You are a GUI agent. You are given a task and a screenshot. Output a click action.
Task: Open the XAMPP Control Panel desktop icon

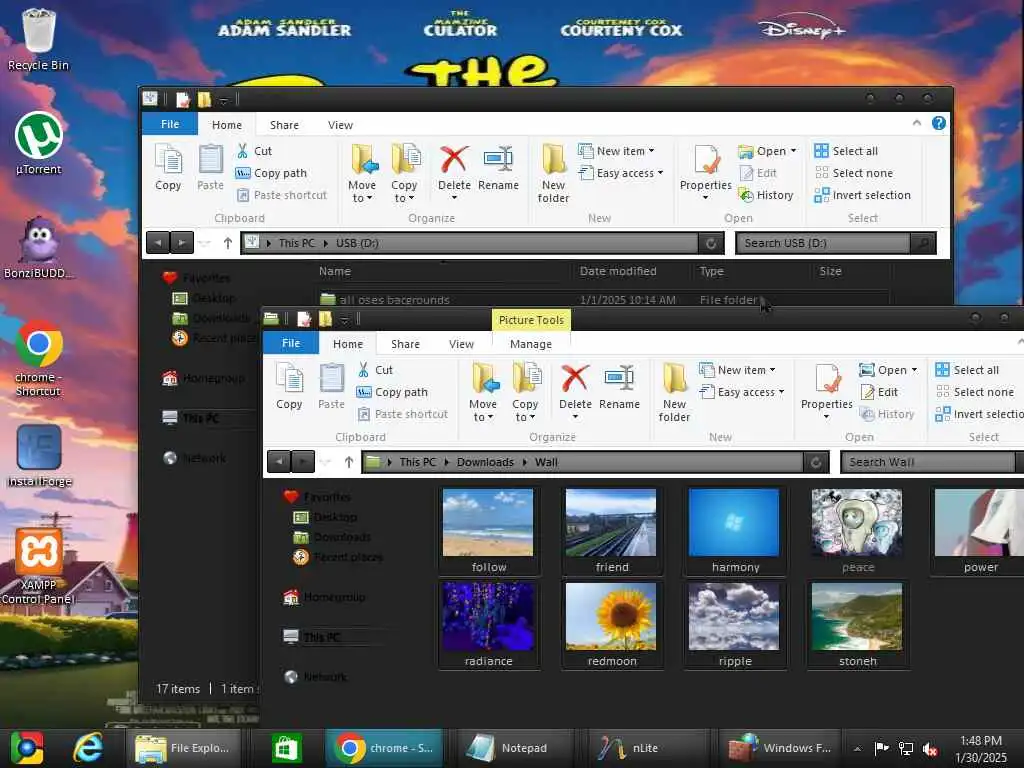39,567
